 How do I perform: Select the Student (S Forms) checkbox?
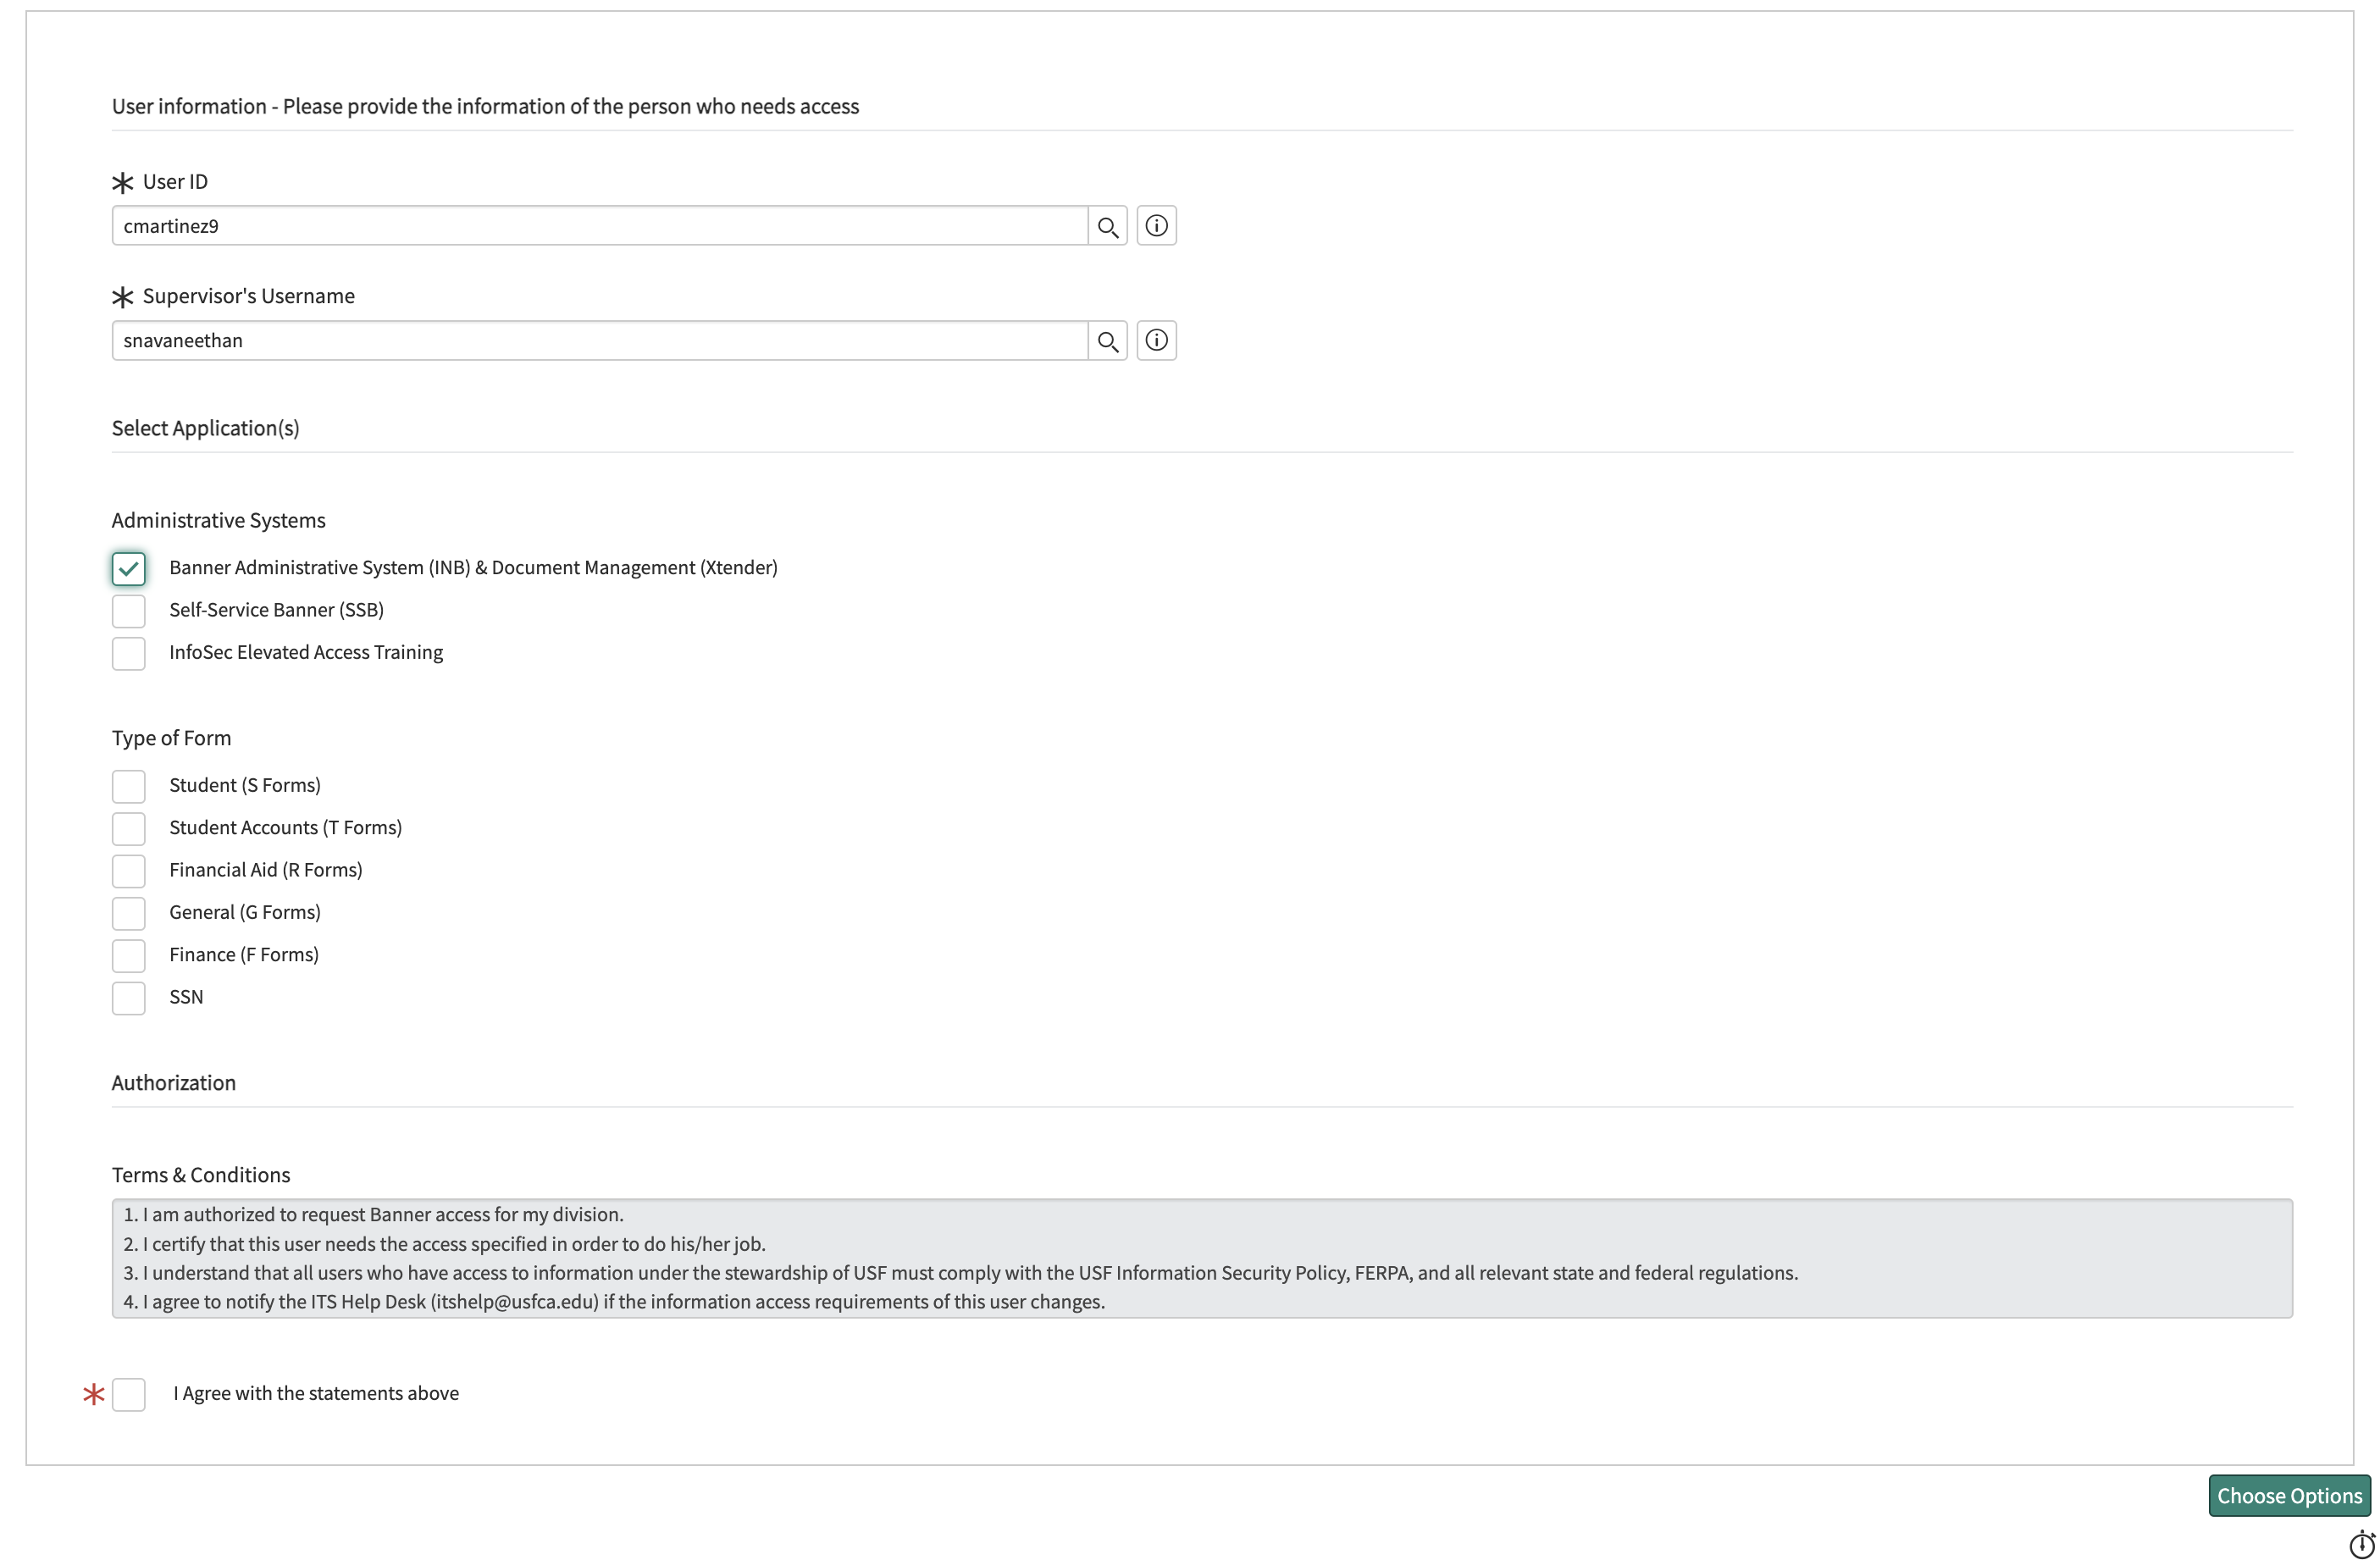coord(129,786)
